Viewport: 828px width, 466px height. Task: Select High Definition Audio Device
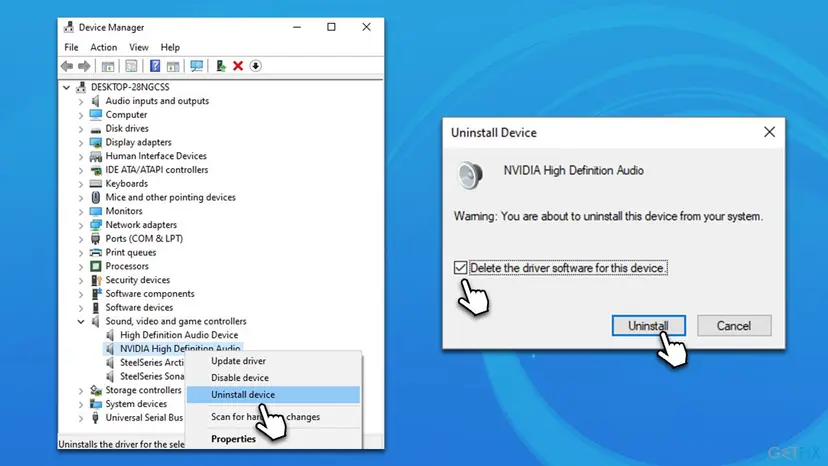178,335
